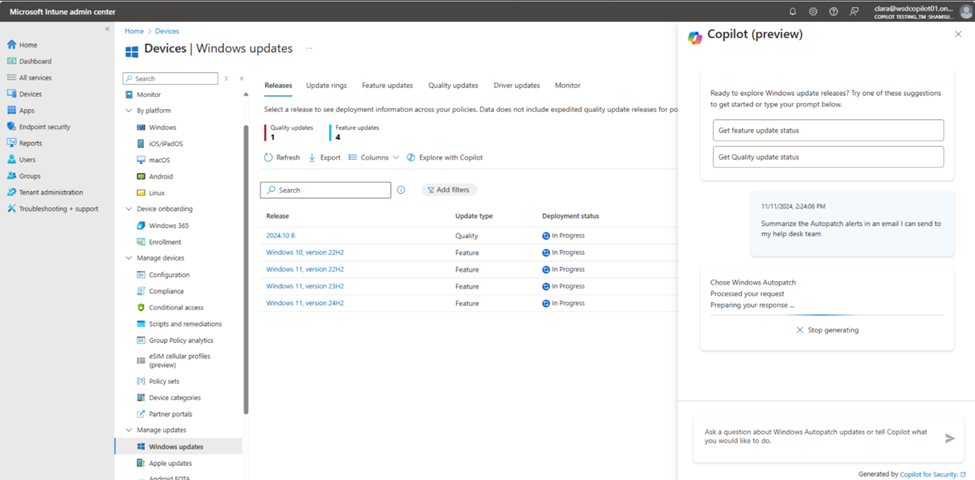Open the Columns dropdown
This screenshot has height=480, width=975.
tap(373, 158)
